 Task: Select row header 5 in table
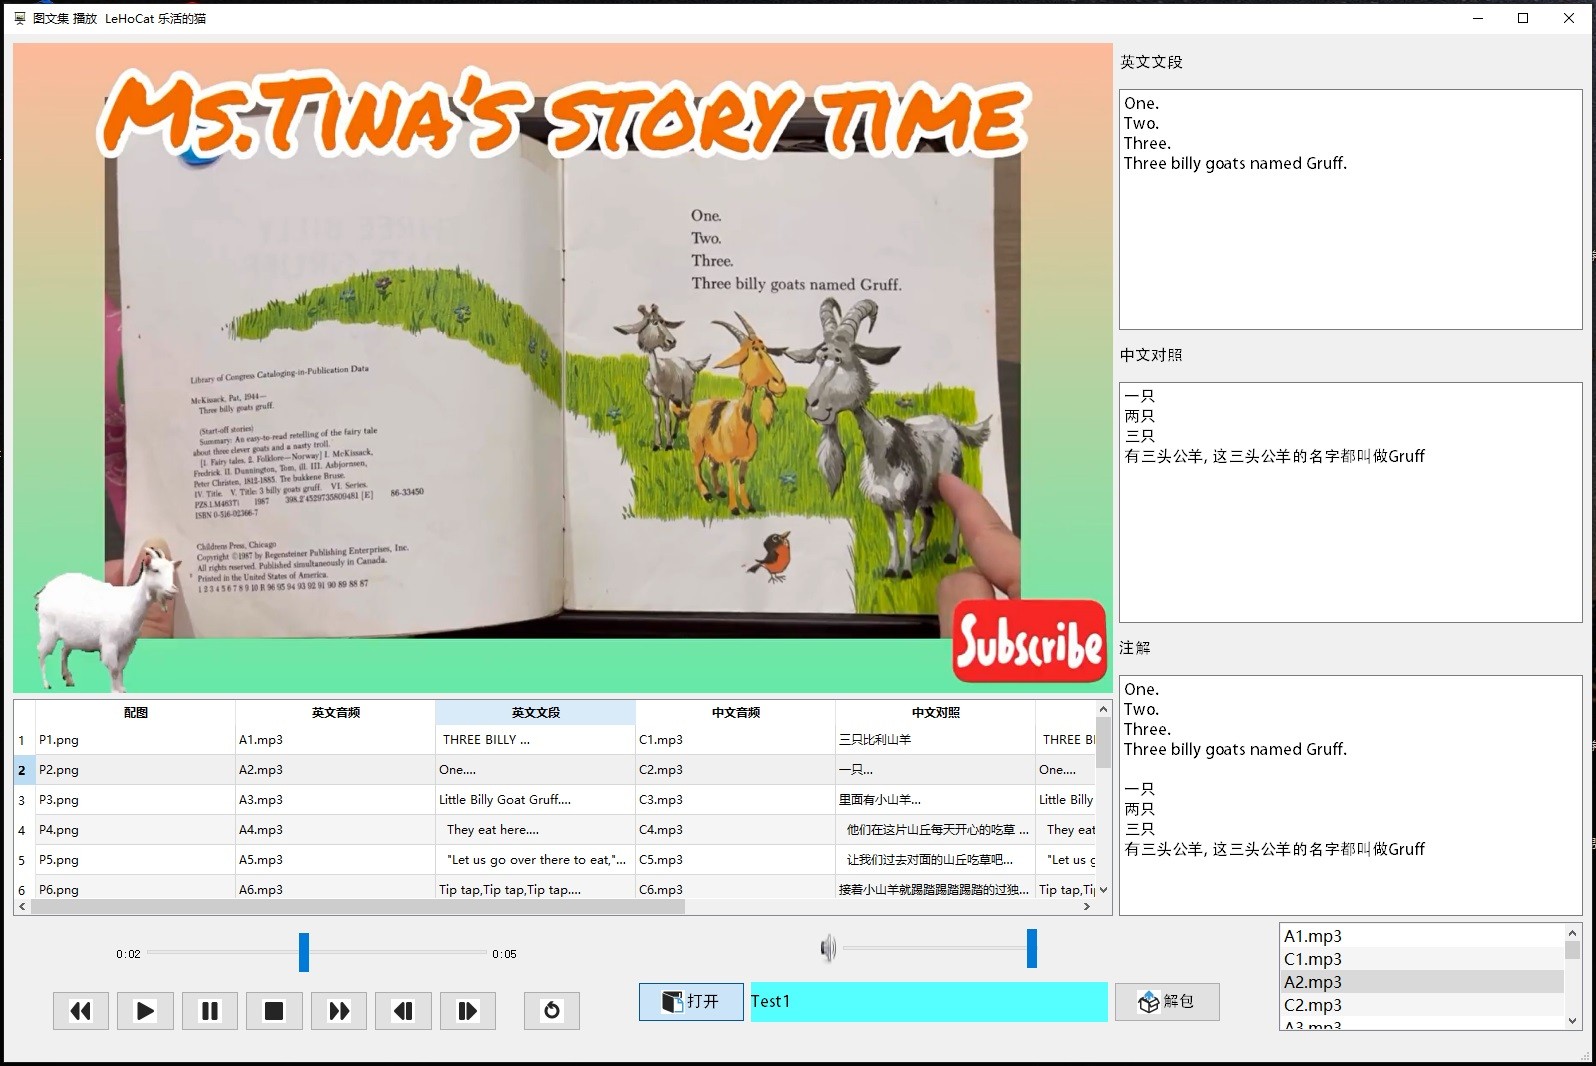pyautogui.click(x=24, y=860)
